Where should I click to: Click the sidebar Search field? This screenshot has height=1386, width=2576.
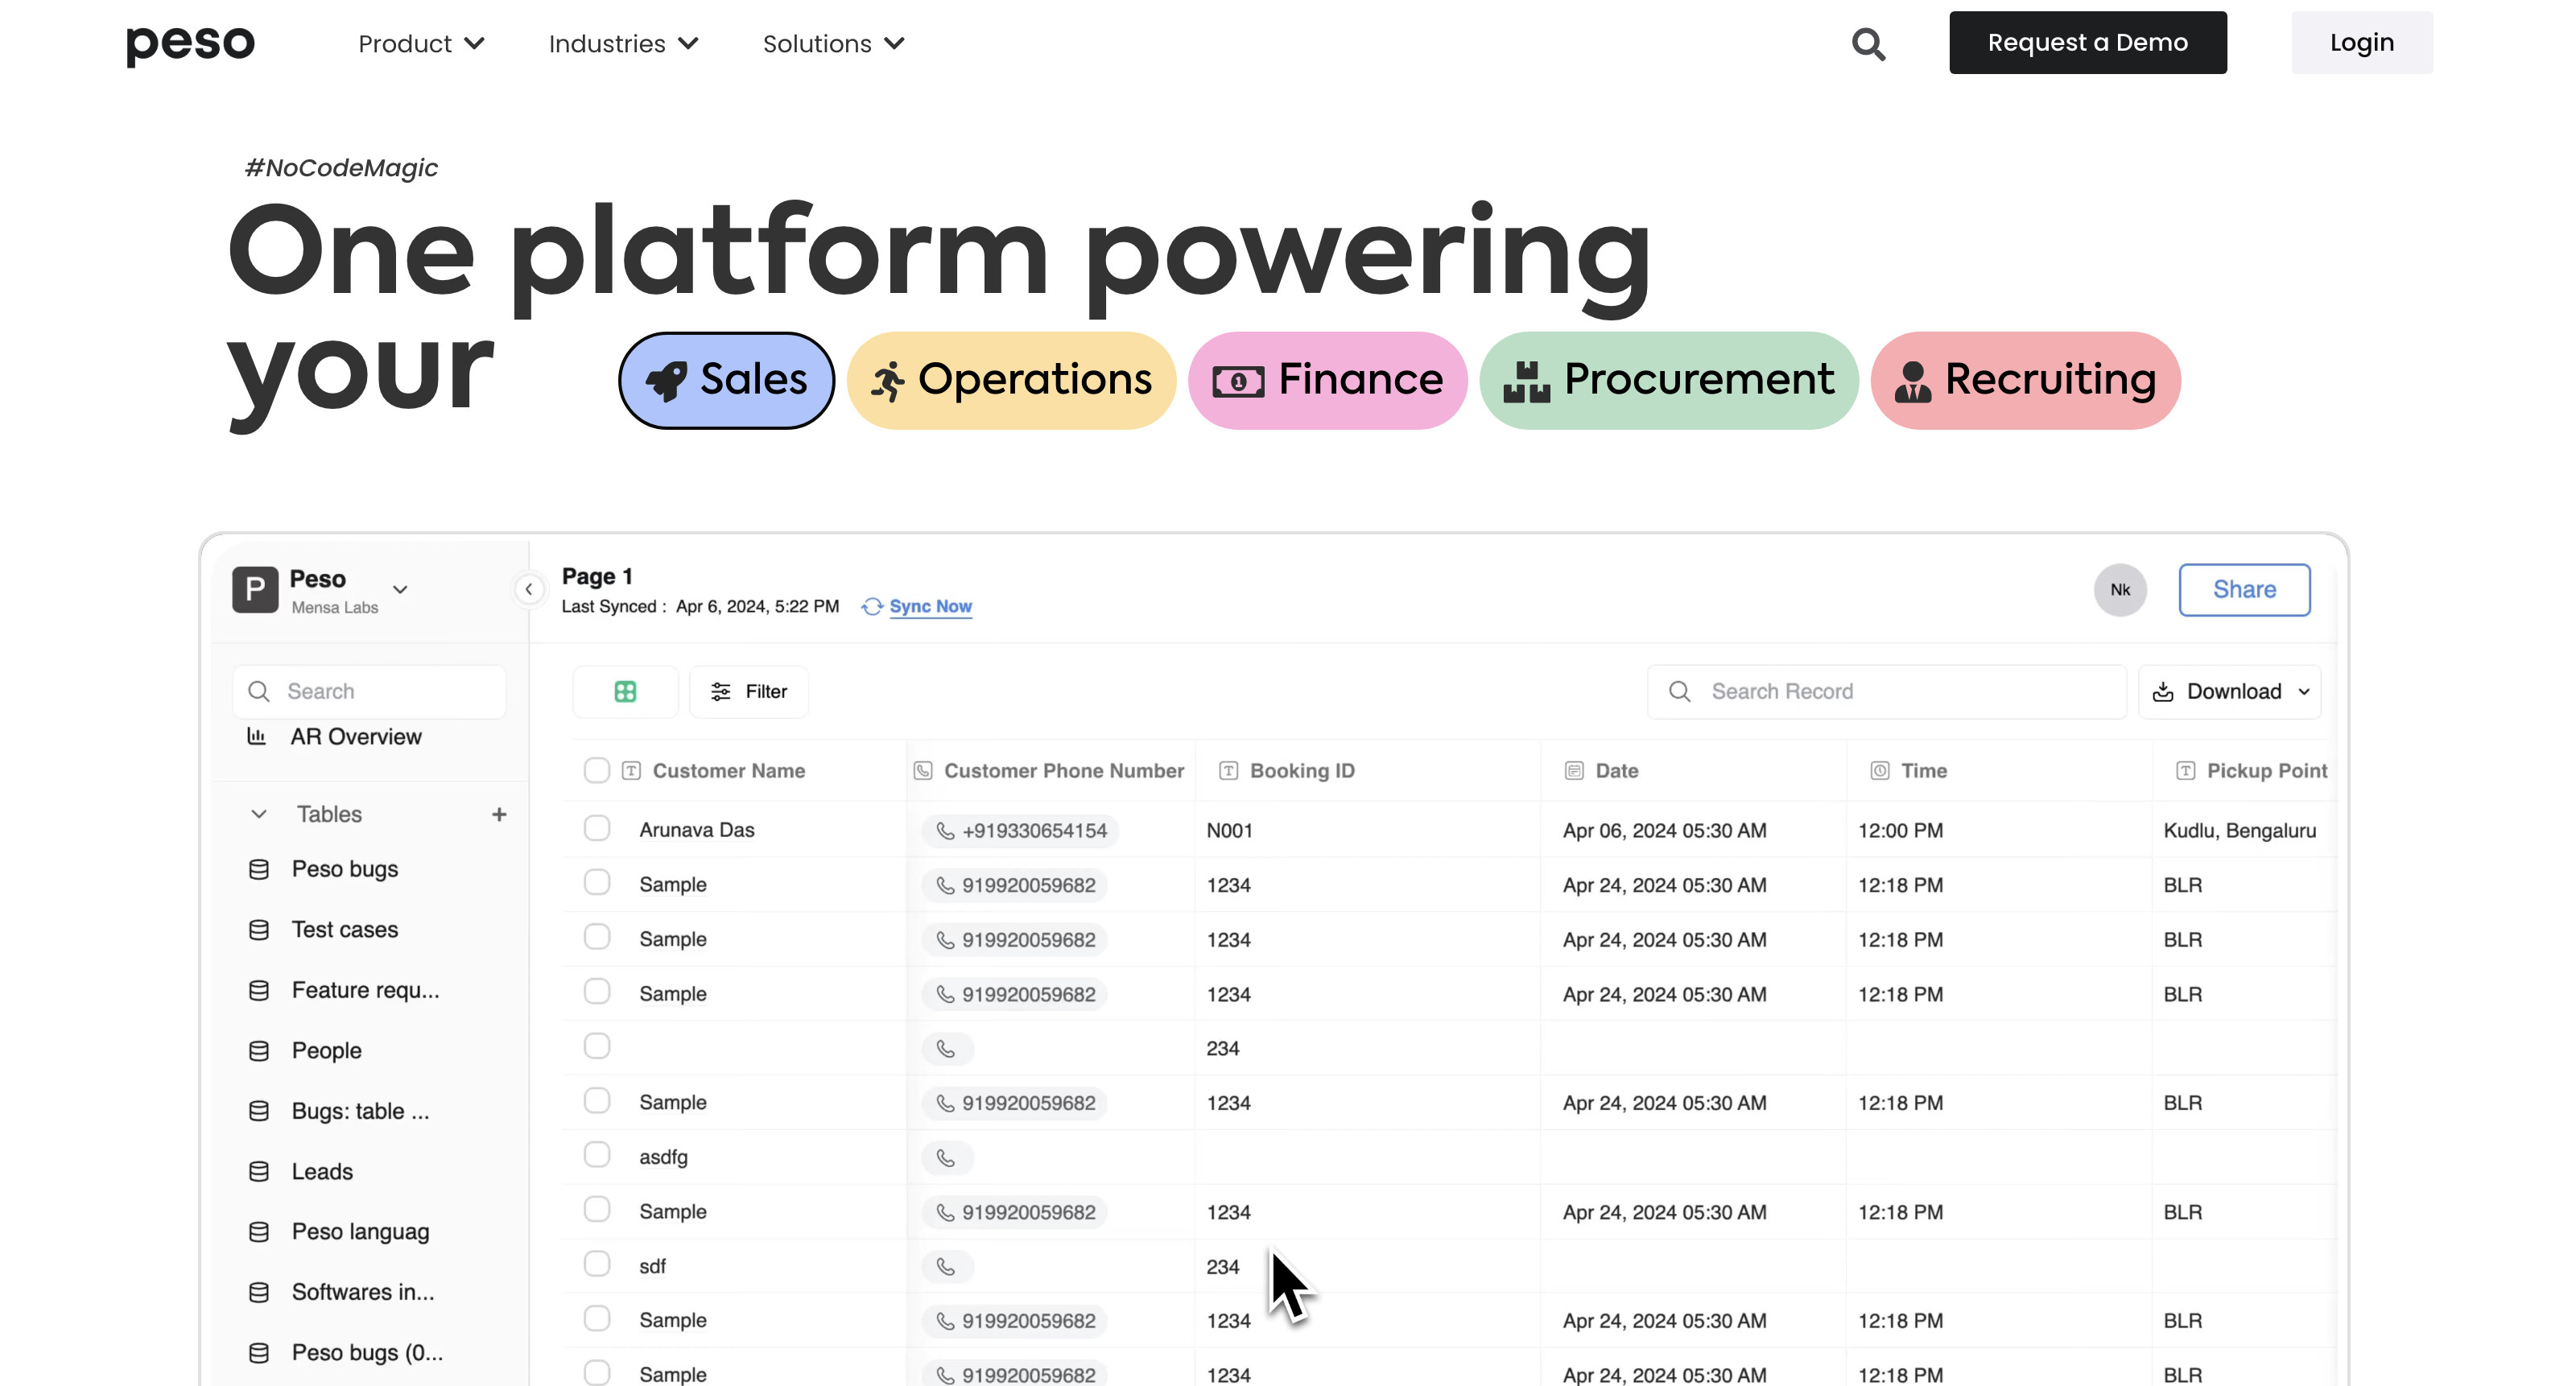click(370, 692)
